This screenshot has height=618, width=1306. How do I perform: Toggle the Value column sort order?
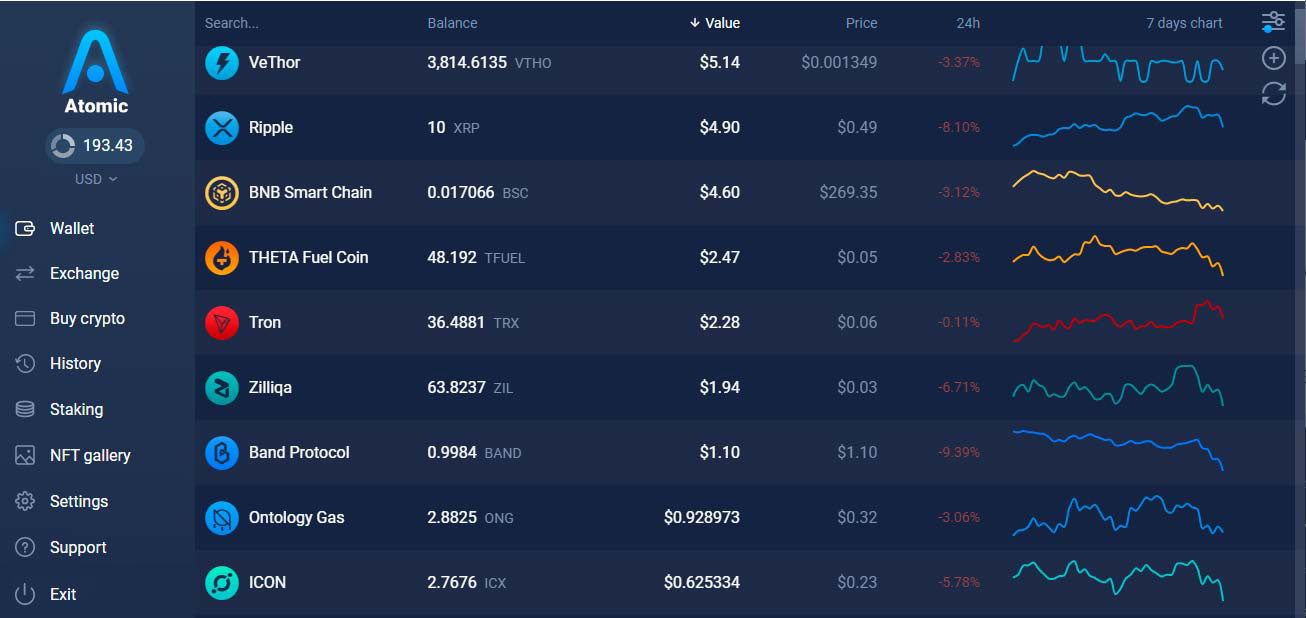714,23
